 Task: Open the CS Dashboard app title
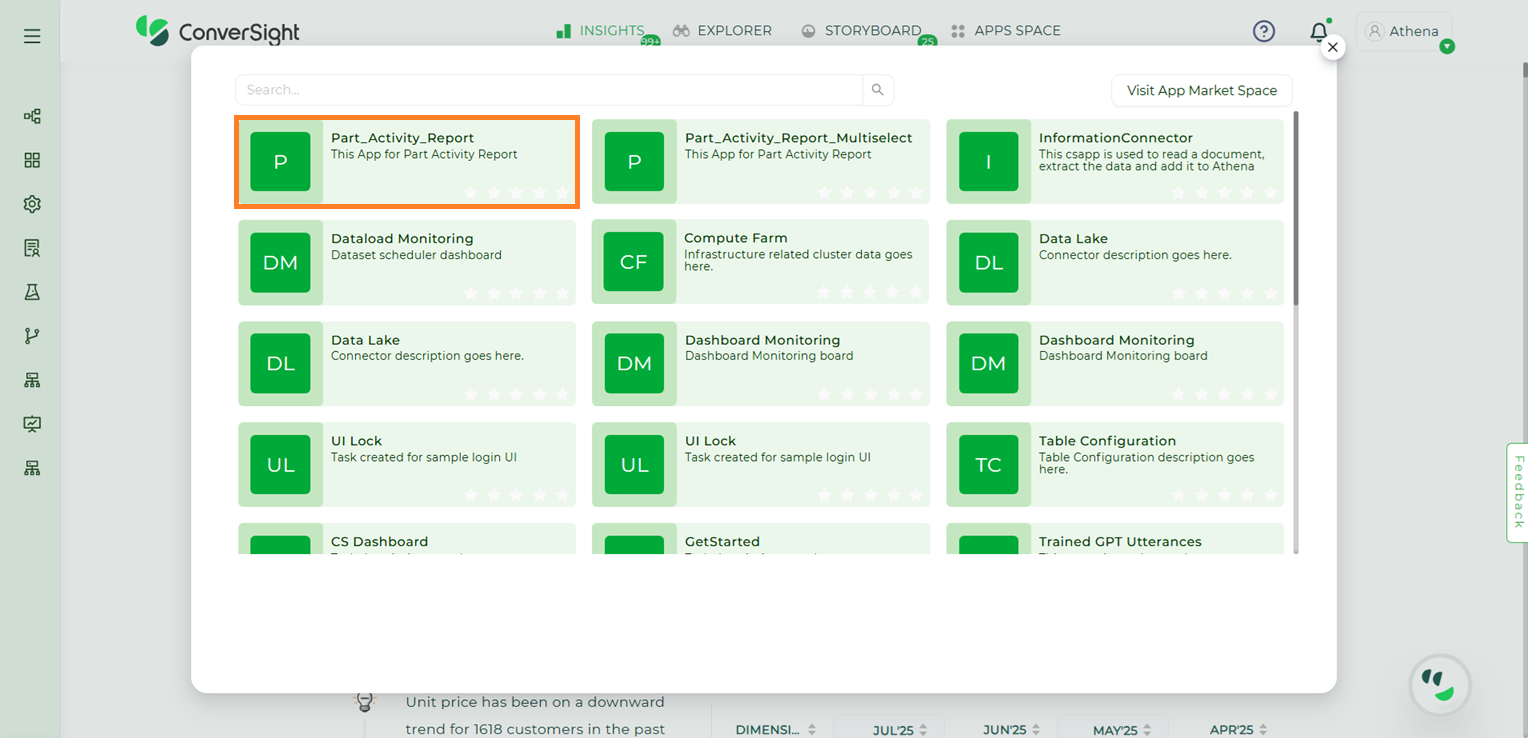(379, 542)
